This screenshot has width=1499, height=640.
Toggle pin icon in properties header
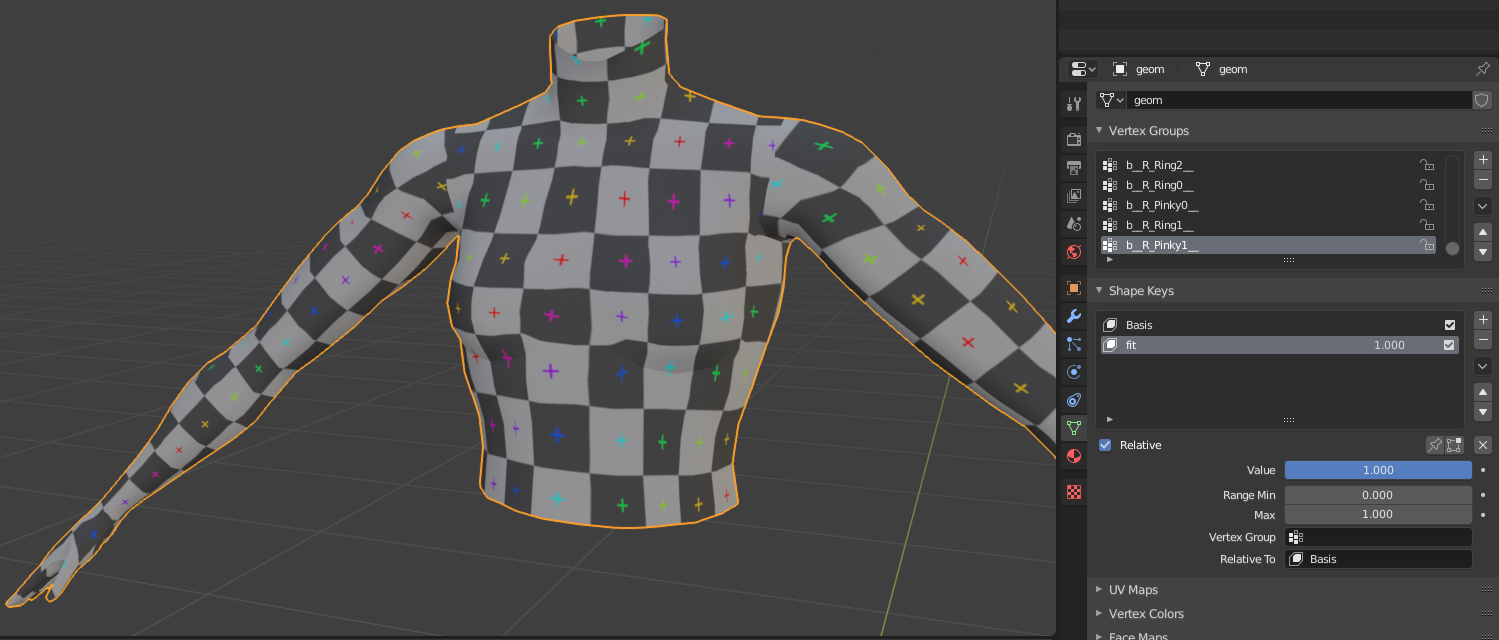click(1482, 69)
